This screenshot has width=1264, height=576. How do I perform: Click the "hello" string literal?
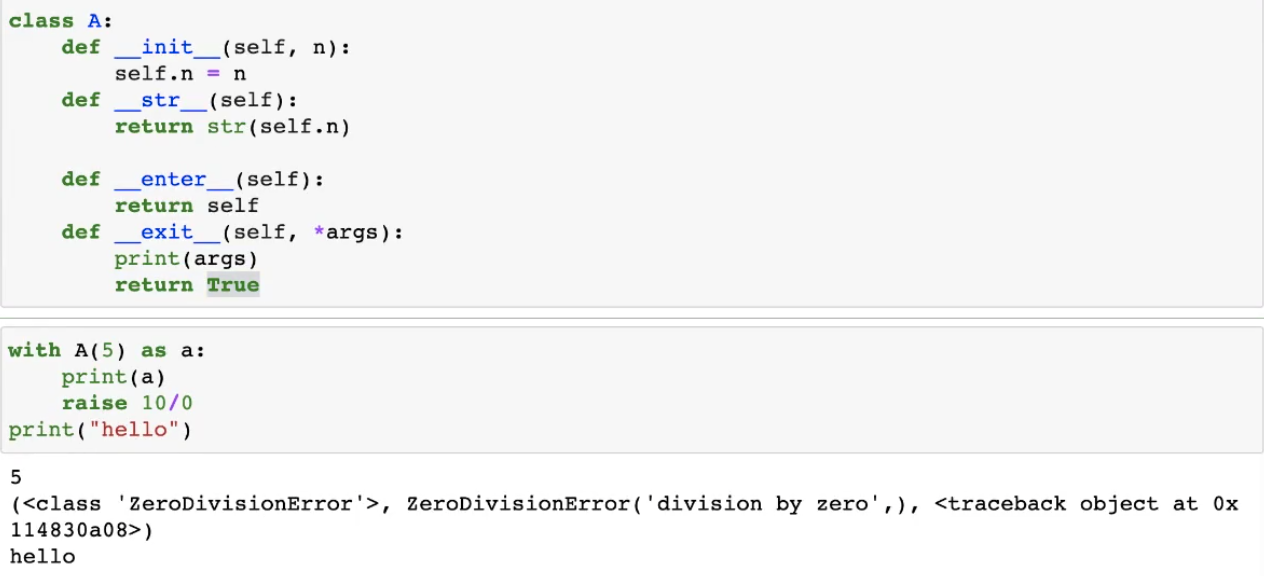133,430
